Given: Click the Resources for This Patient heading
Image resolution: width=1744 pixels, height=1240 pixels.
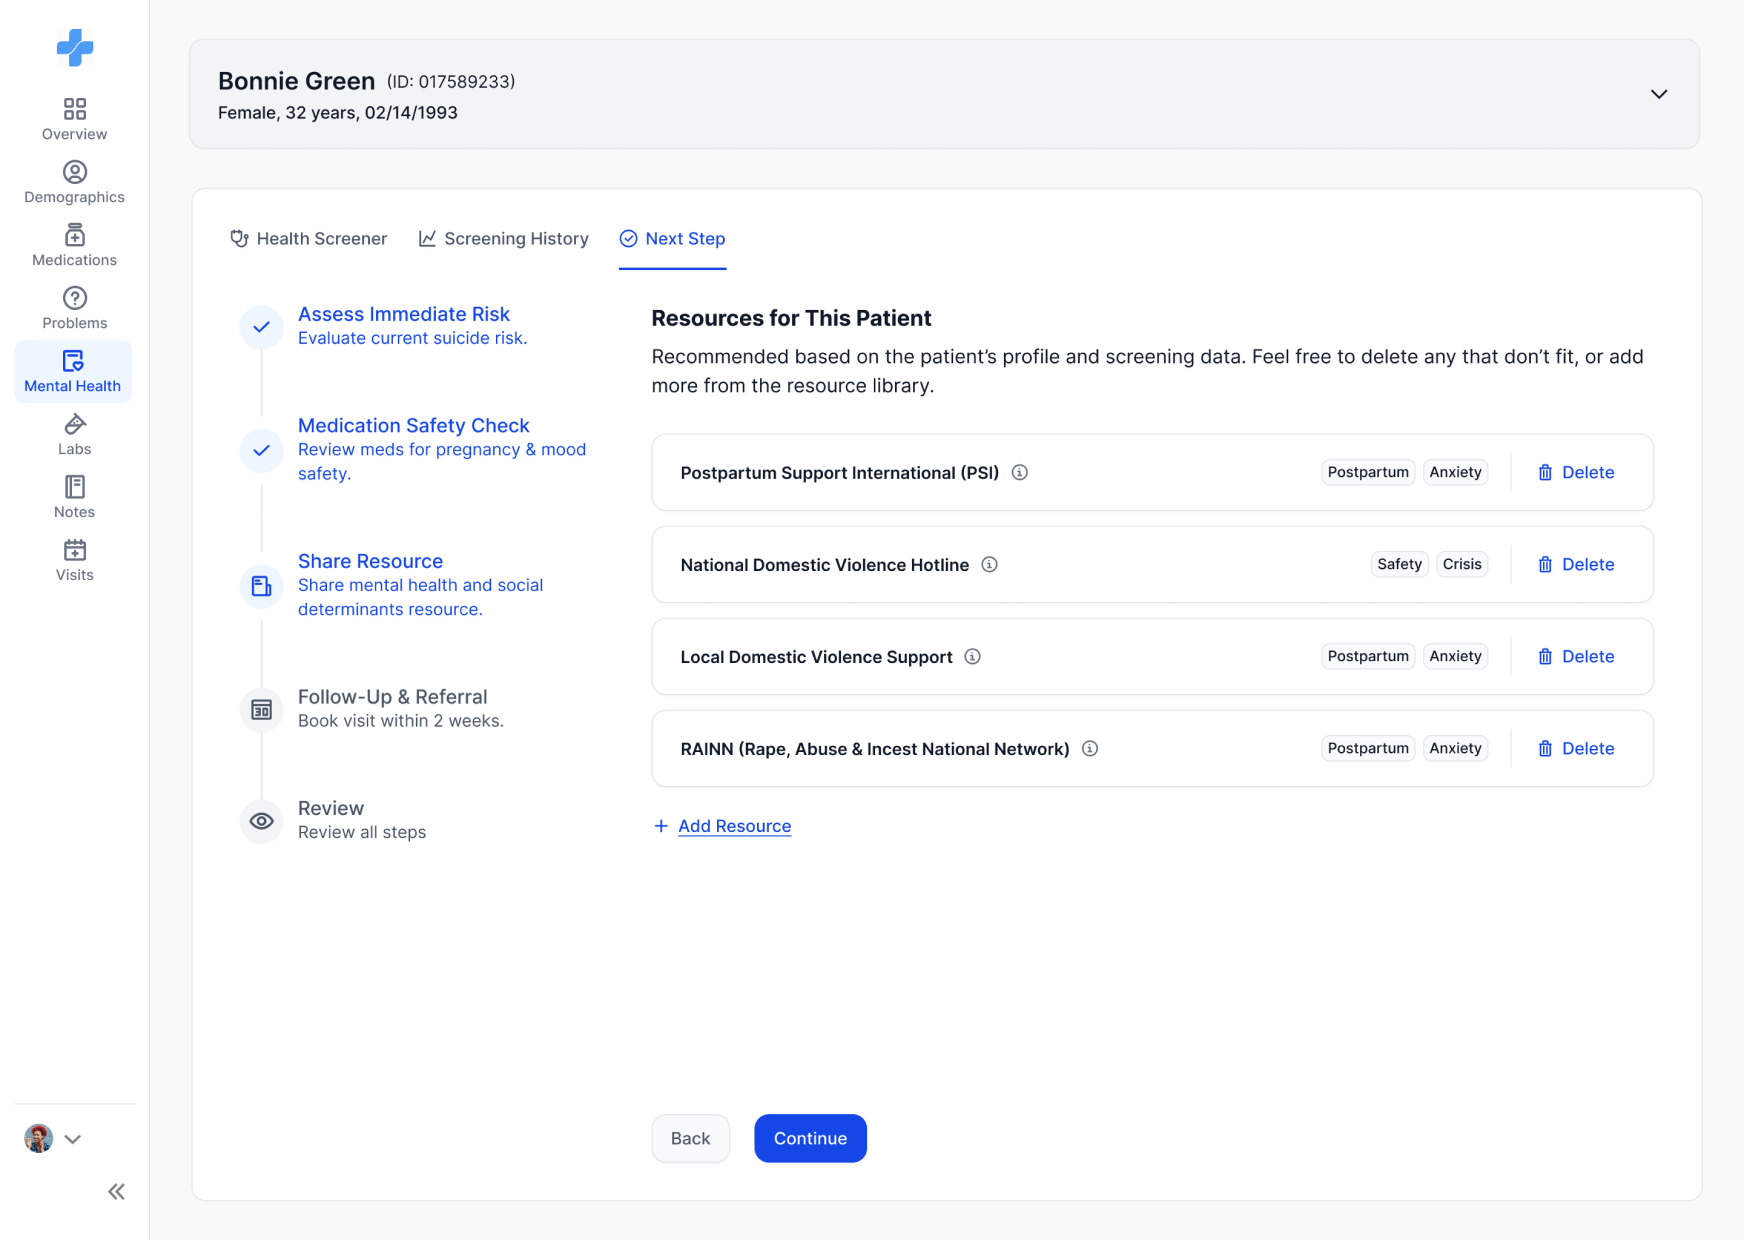Looking at the screenshot, I should [x=791, y=318].
